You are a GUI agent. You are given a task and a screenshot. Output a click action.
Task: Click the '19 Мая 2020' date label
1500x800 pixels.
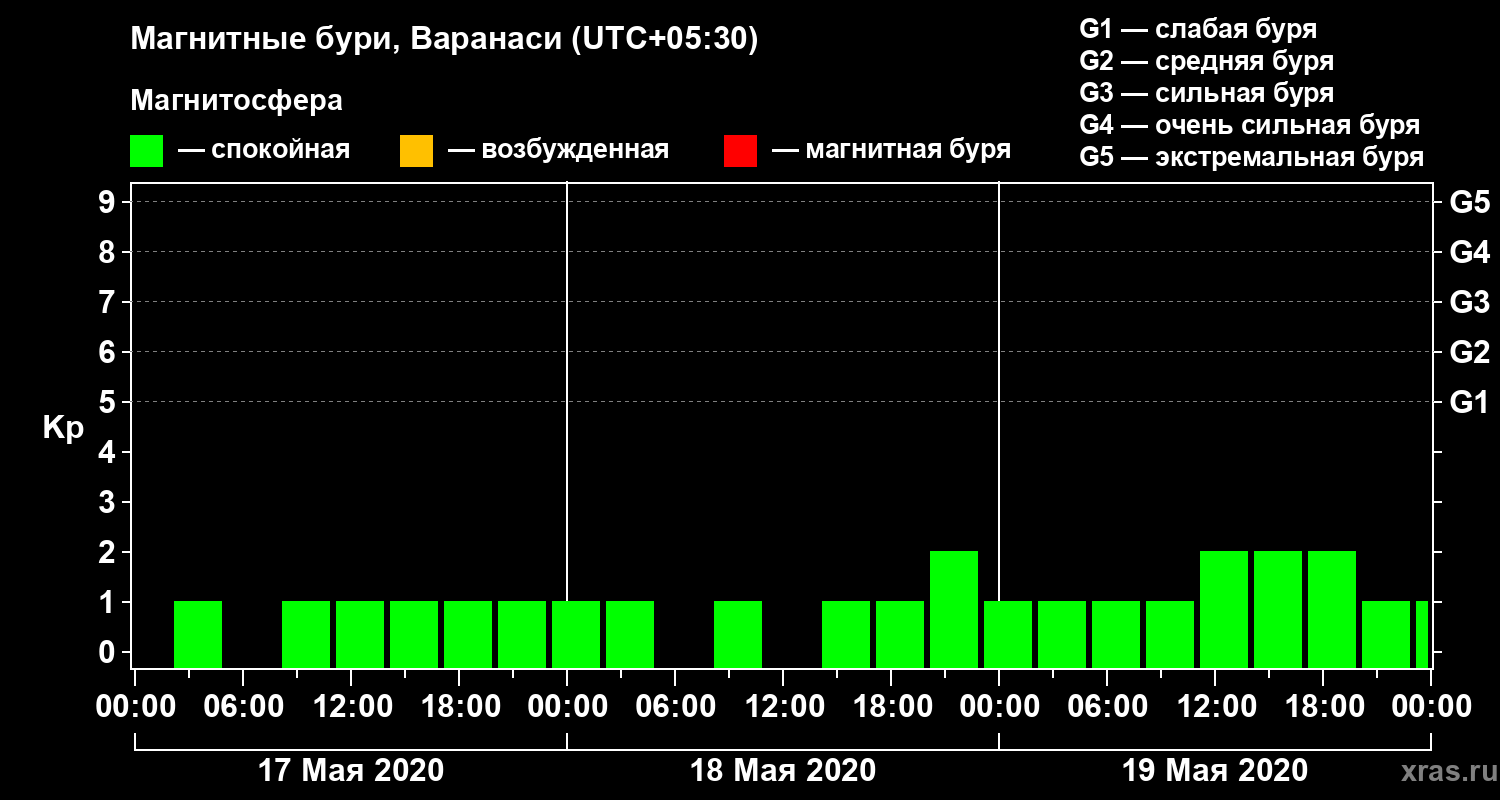point(1215,770)
